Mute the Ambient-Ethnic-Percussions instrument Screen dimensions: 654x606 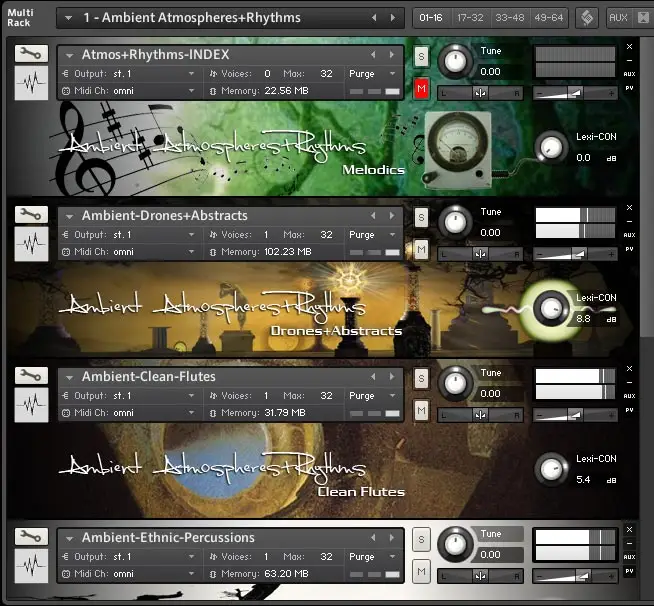(x=421, y=571)
